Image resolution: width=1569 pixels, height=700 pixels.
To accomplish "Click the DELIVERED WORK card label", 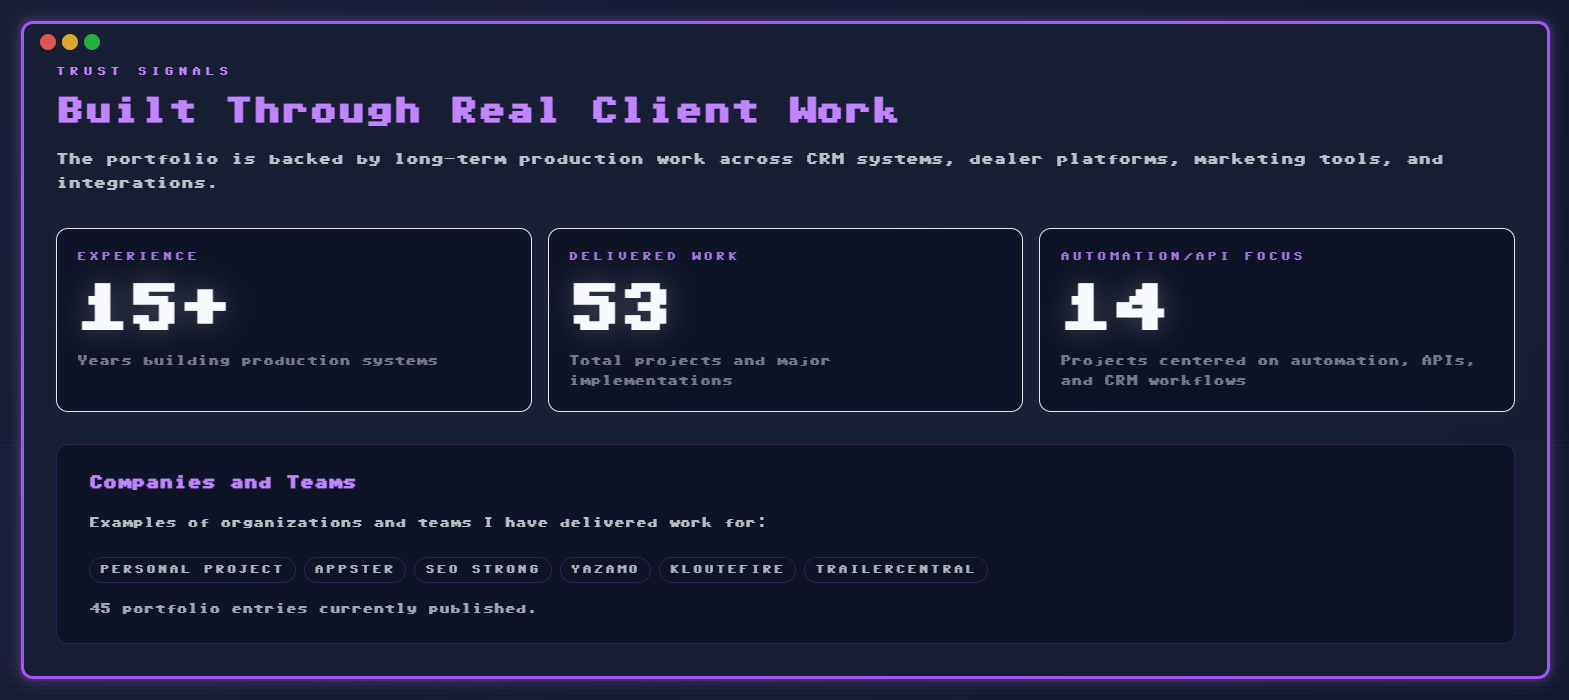I will click(x=653, y=256).
